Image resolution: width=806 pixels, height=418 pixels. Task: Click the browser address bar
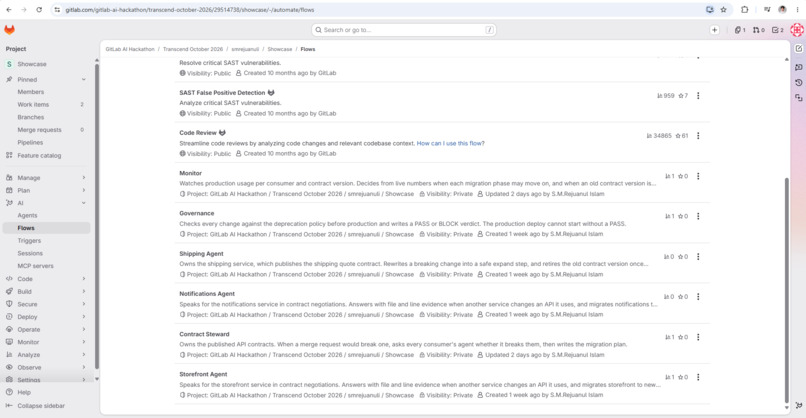[x=380, y=10]
